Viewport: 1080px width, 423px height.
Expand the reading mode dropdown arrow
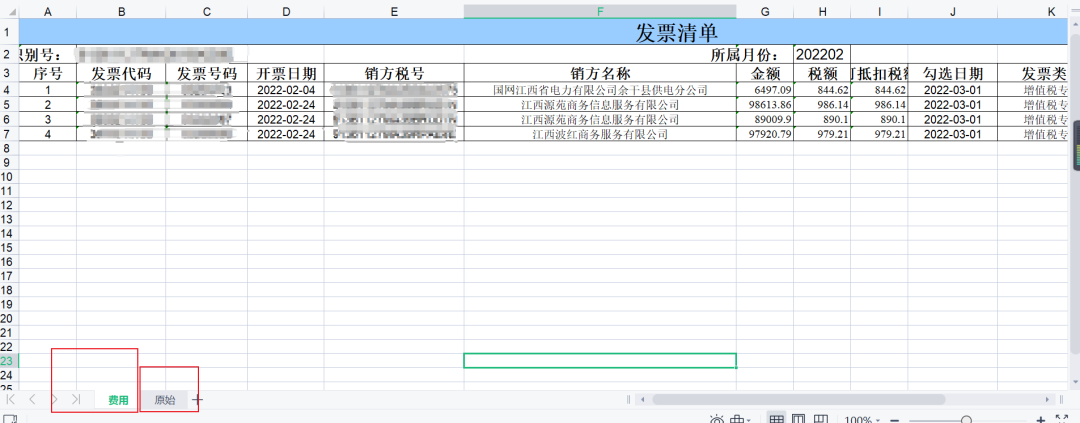point(749,420)
